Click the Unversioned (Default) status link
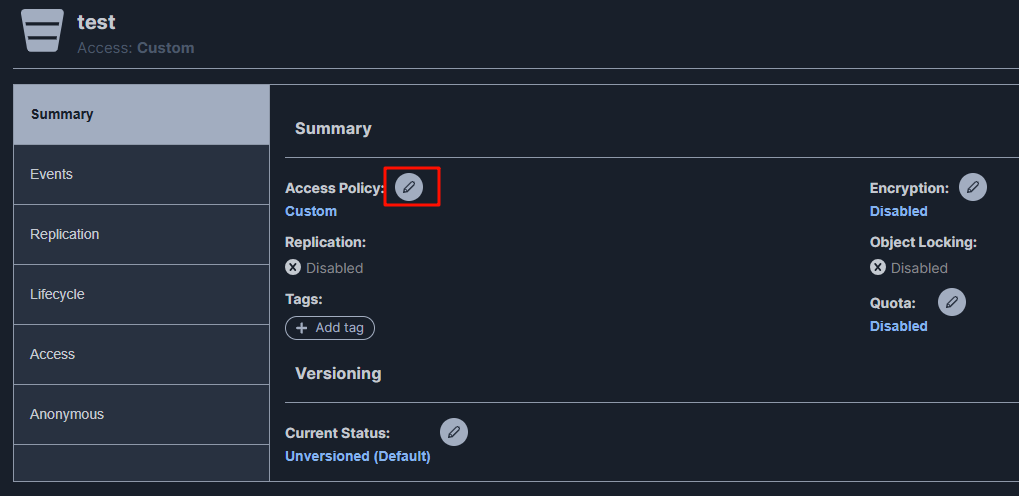Screen dimensions: 1019x496 pyautogui.click(x=357, y=456)
